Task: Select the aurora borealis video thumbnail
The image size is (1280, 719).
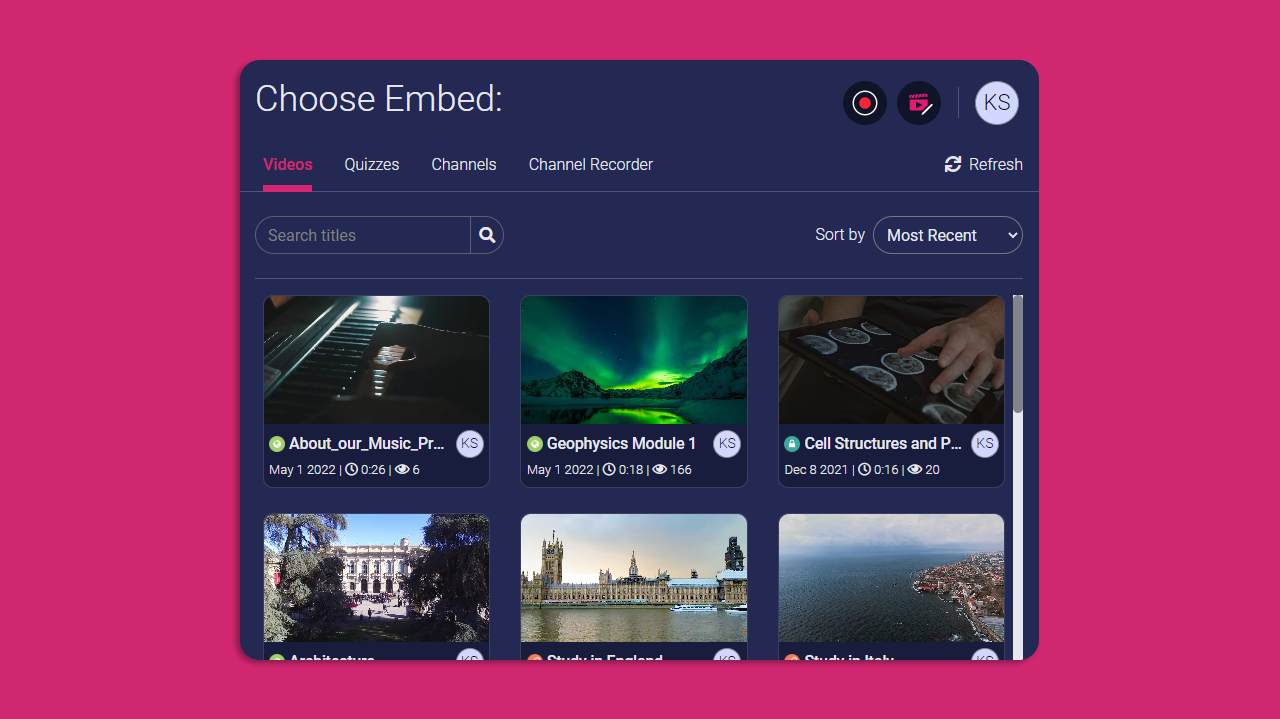Action: [634, 360]
